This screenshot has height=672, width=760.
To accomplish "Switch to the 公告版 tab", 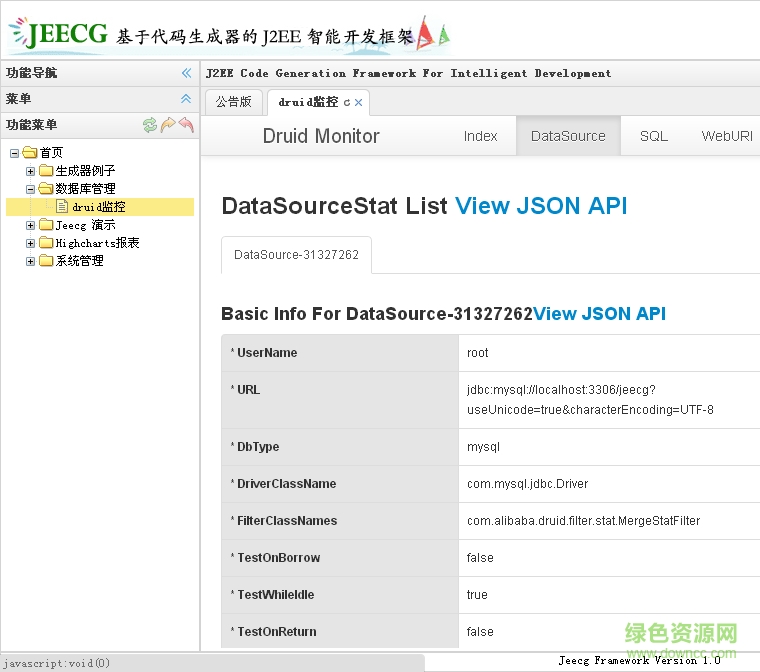I will 234,102.
